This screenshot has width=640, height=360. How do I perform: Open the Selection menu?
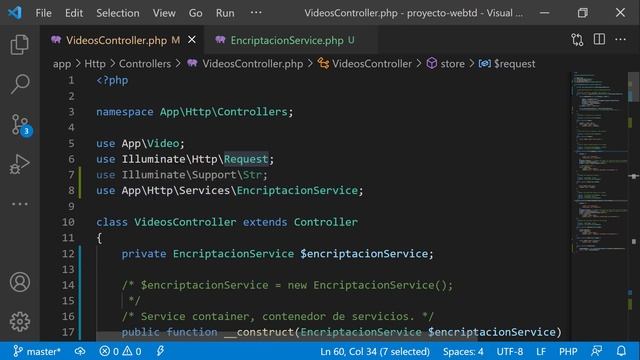coord(118,13)
